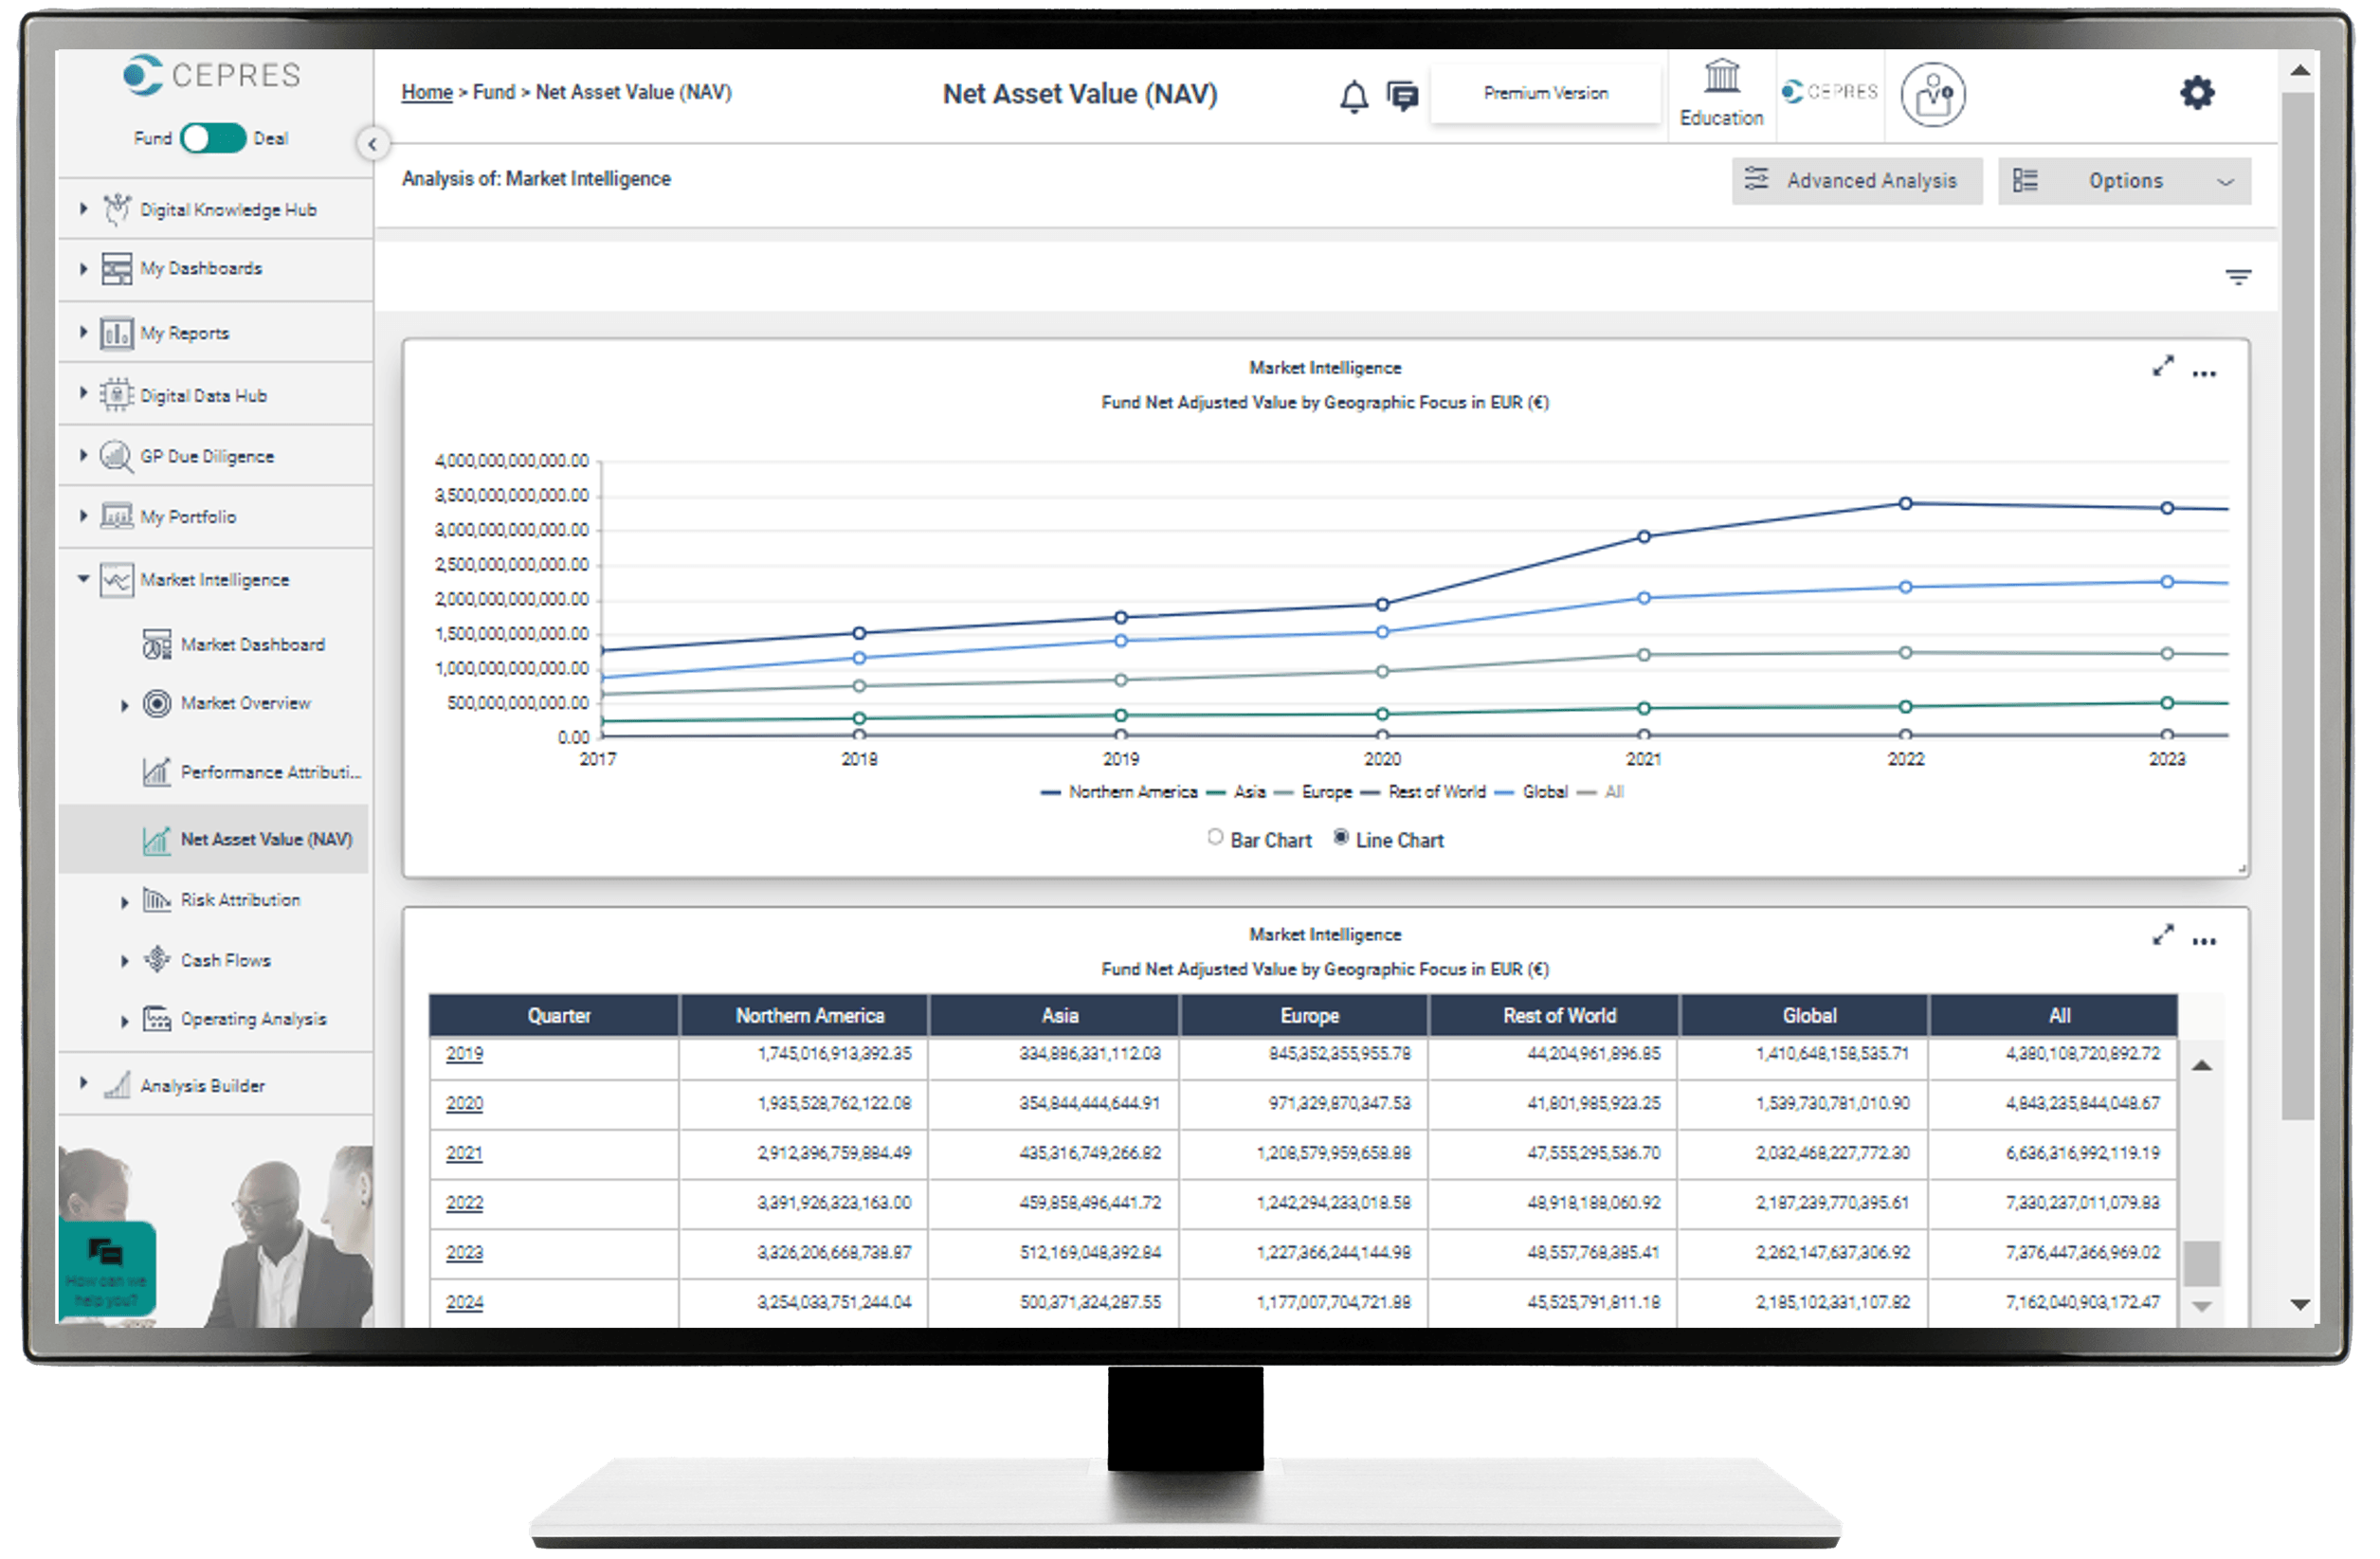
Task: Open the Education building icon
Action: coord(1722,77)
